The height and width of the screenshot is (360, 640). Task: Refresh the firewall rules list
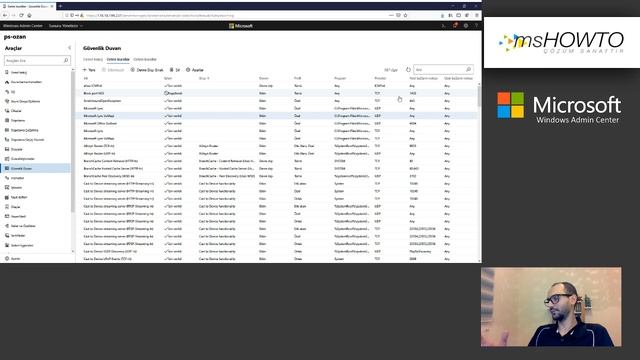coord(408,70)
